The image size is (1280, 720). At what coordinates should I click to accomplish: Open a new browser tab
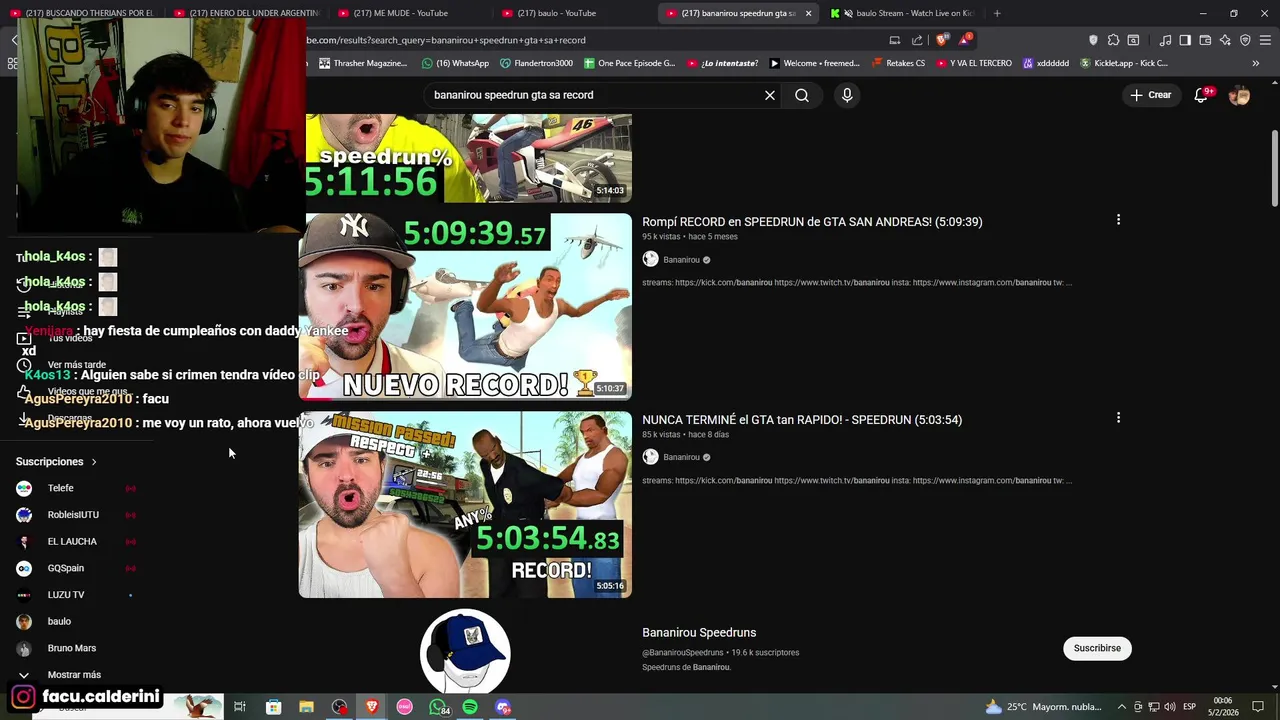pos(997,13)
